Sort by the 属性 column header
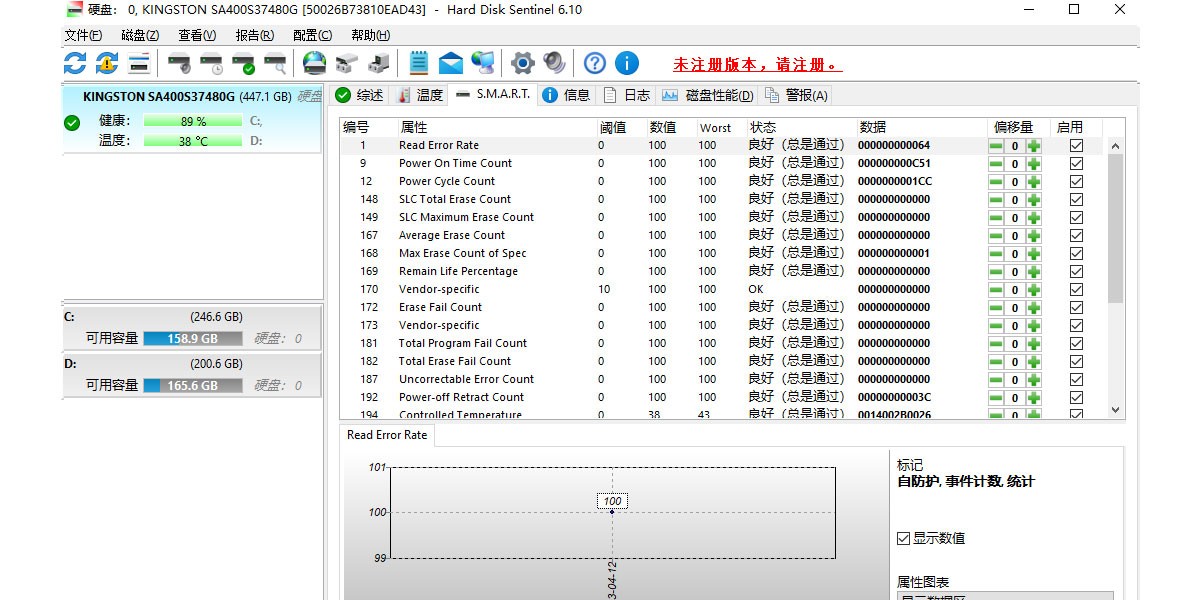 pos(496,127)
